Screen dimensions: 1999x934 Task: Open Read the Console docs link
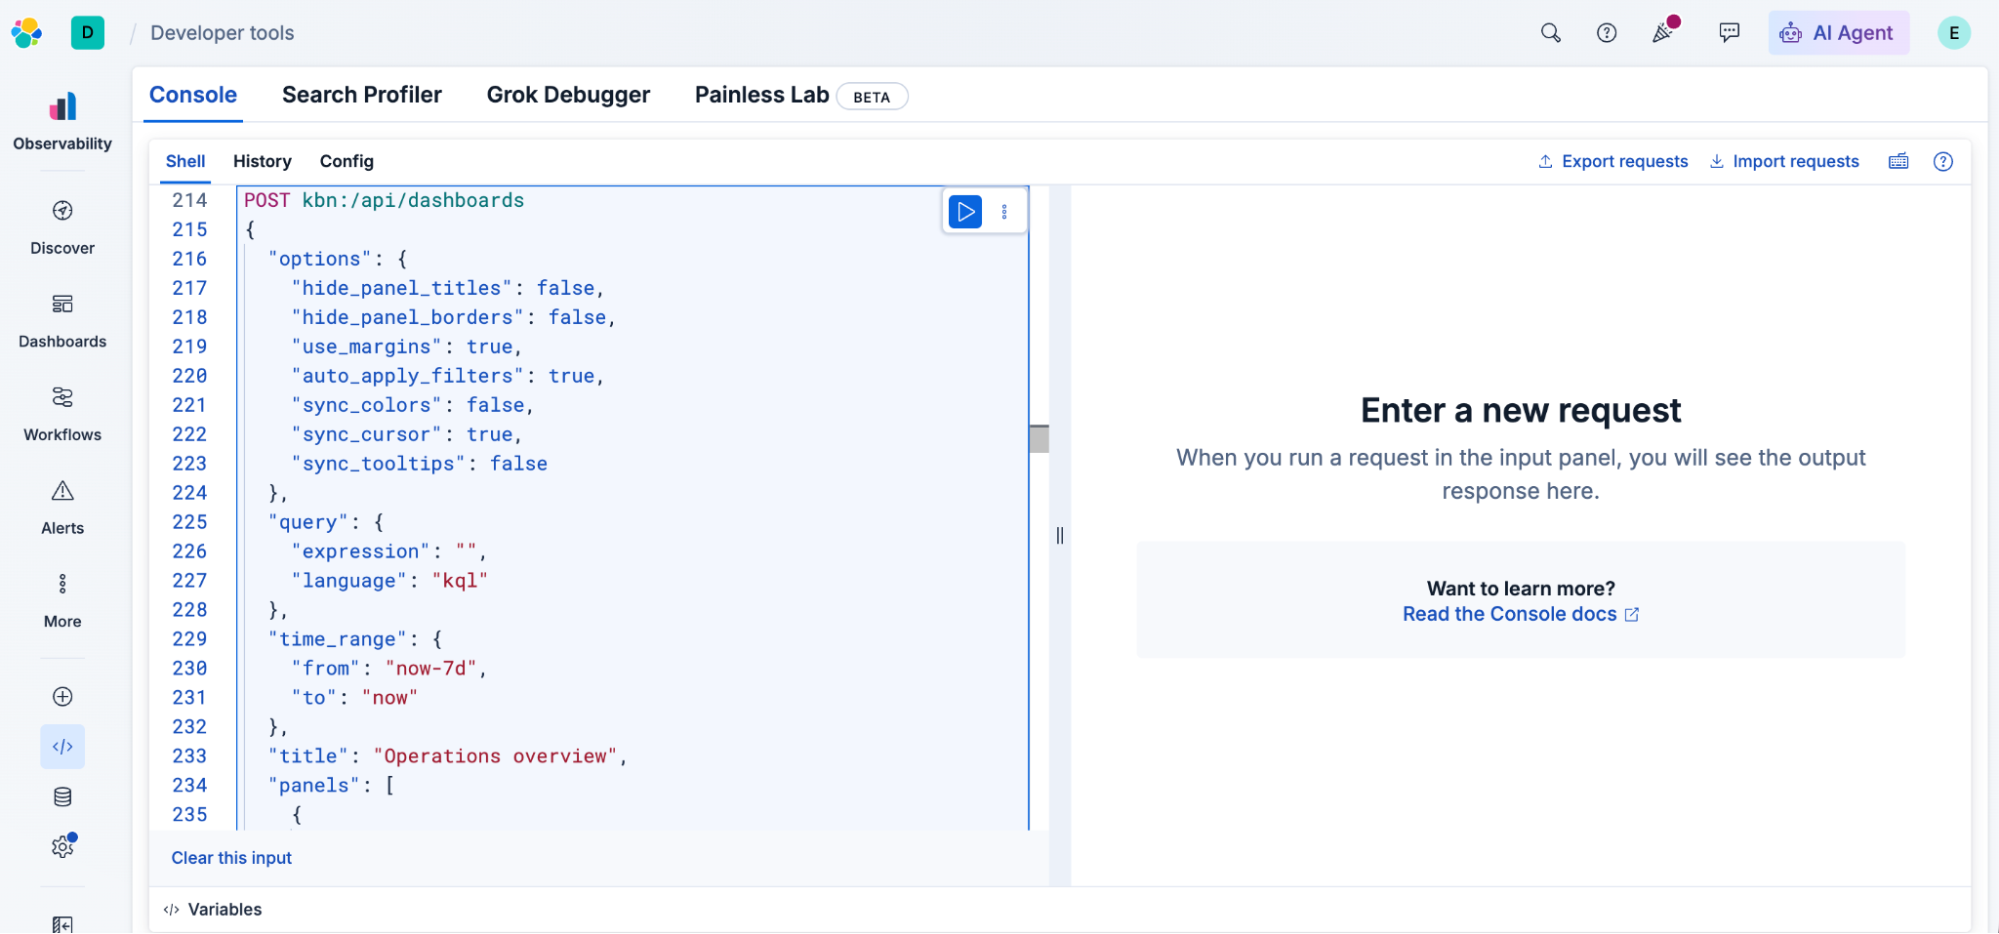(1520, 614)
